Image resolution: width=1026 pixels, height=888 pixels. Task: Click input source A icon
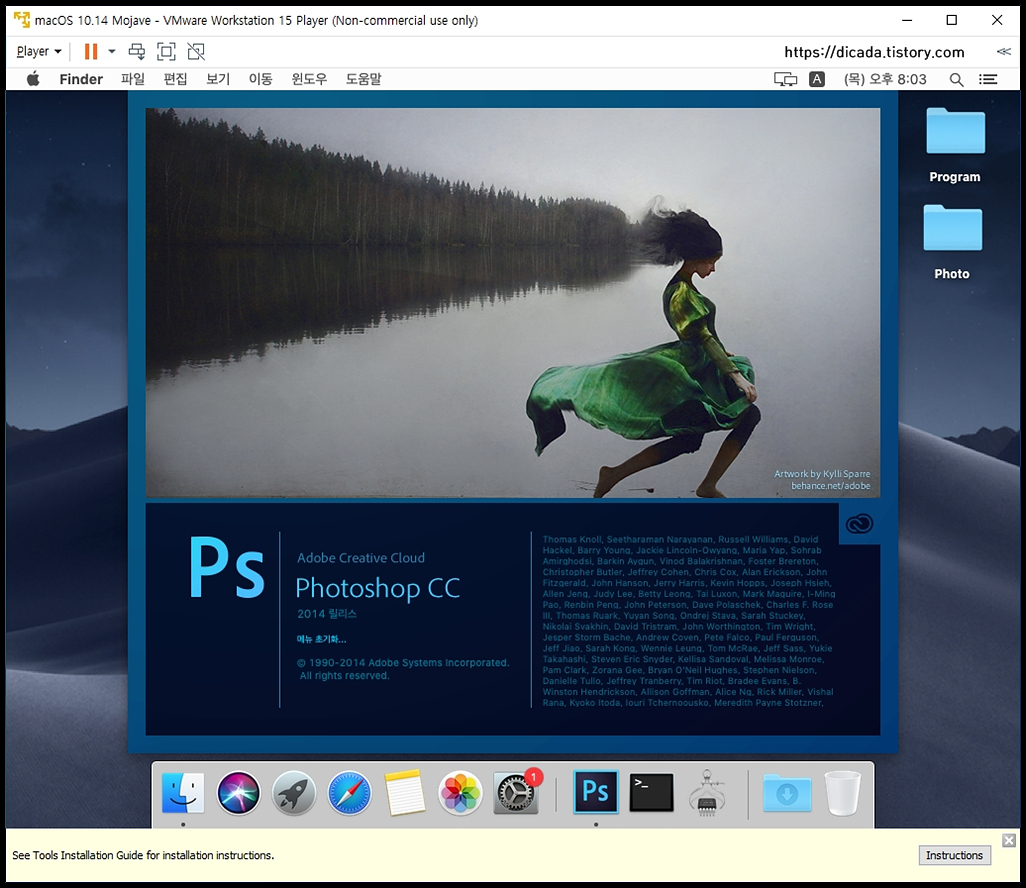point(817,79)
